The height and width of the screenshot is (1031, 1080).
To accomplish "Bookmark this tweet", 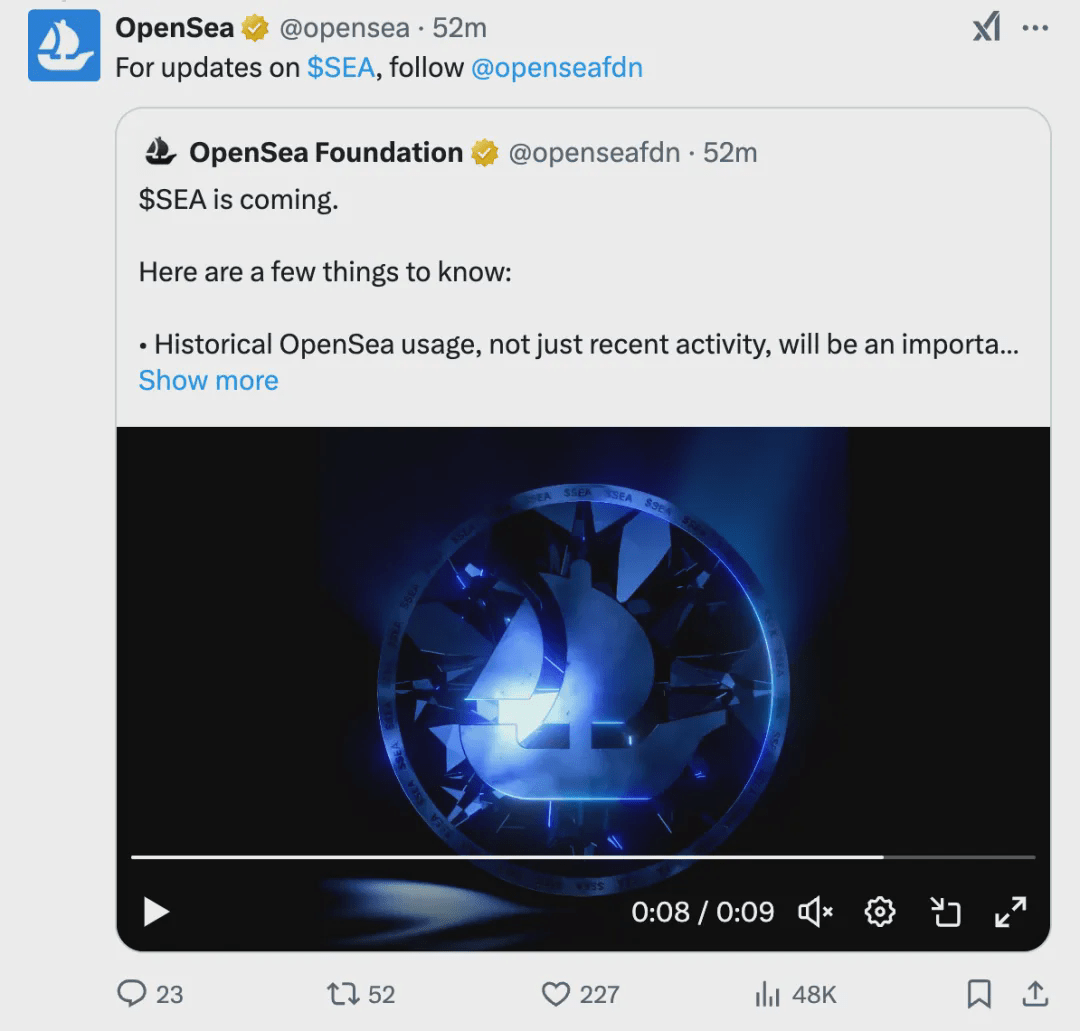I will [979, 993].
